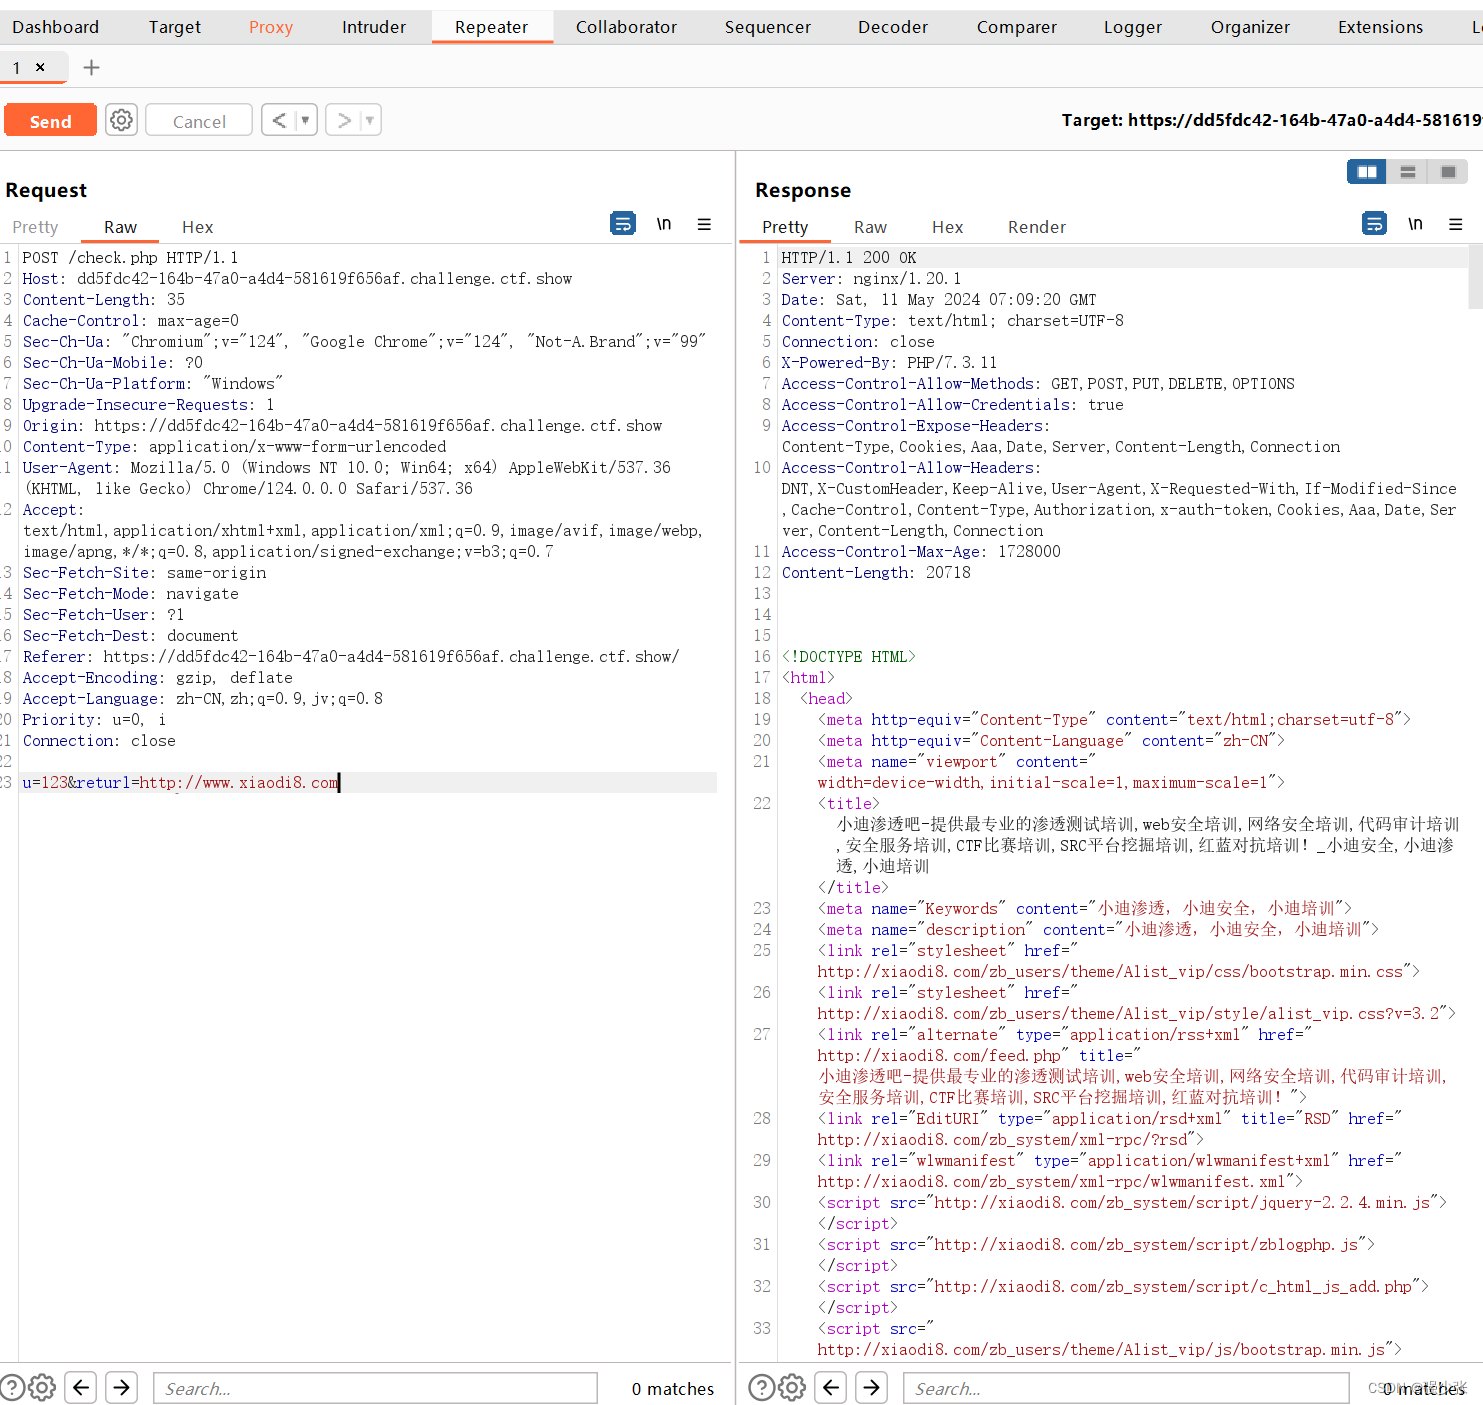The width and height of the screenshot is (1483, 1405).
Task: Click the Response search input field
Action: click(x=1126, y=1388)
